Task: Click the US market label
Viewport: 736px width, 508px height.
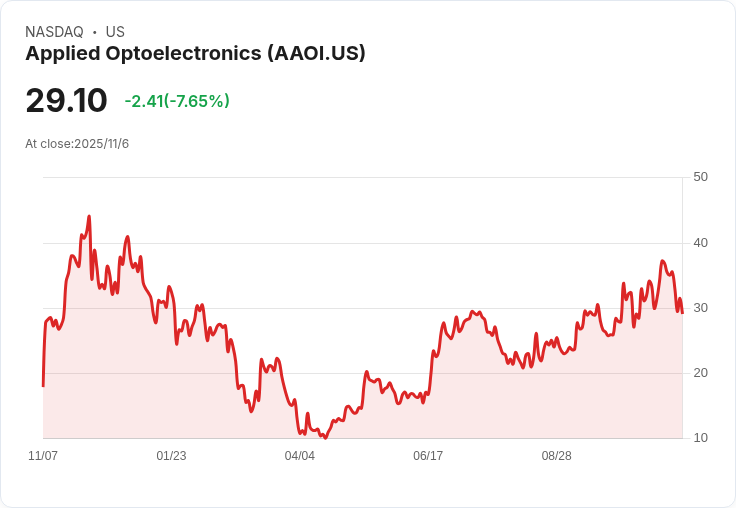Action: (x=115, y=32)
